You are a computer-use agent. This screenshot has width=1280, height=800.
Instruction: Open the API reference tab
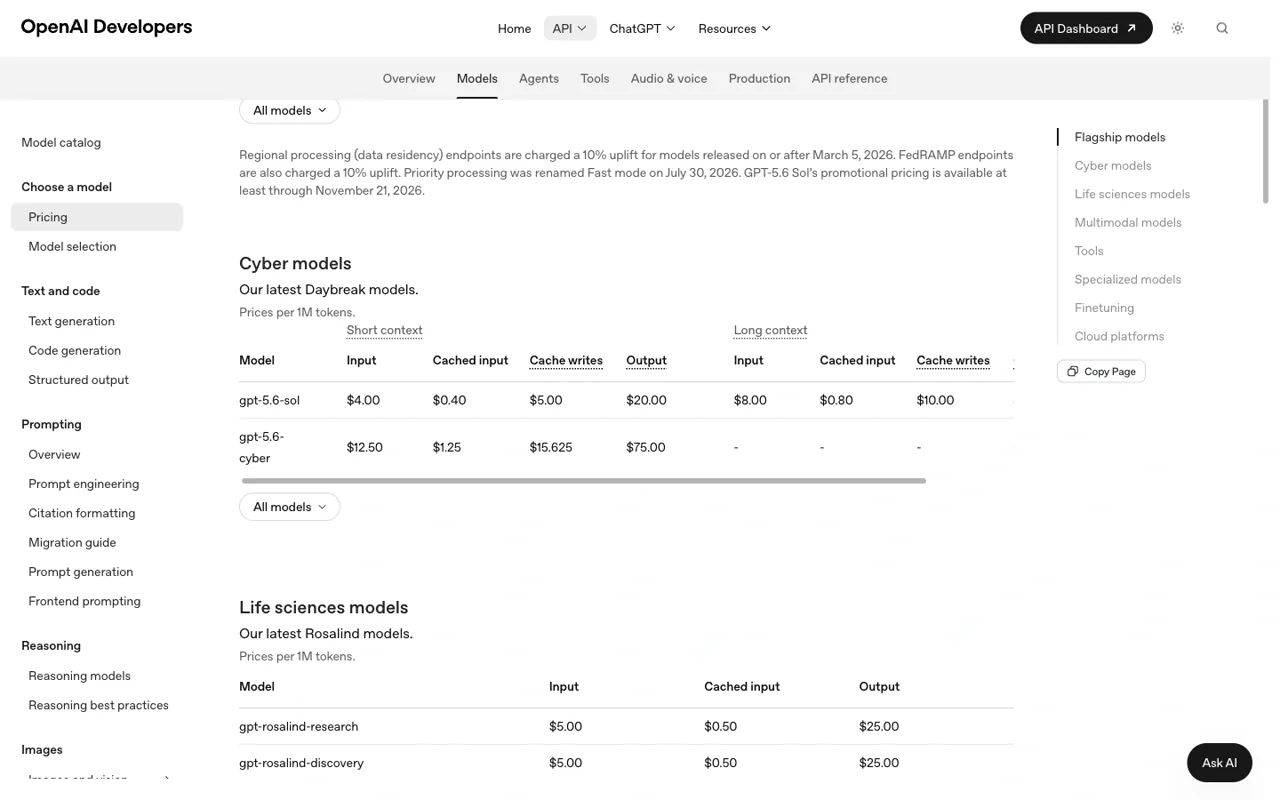(x=849, y=78)
